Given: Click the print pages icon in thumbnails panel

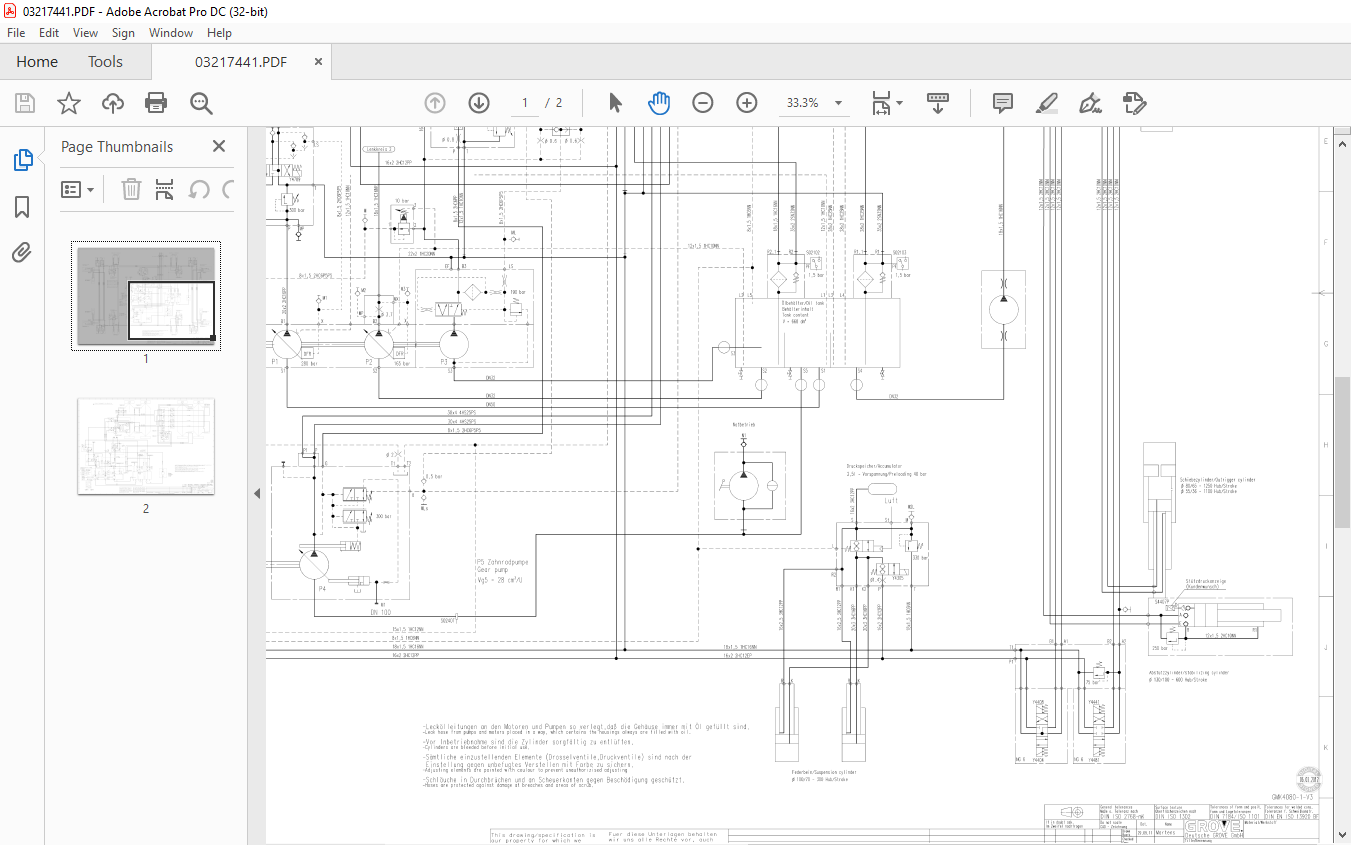Looking at the screenshot, I should (165, 189).
